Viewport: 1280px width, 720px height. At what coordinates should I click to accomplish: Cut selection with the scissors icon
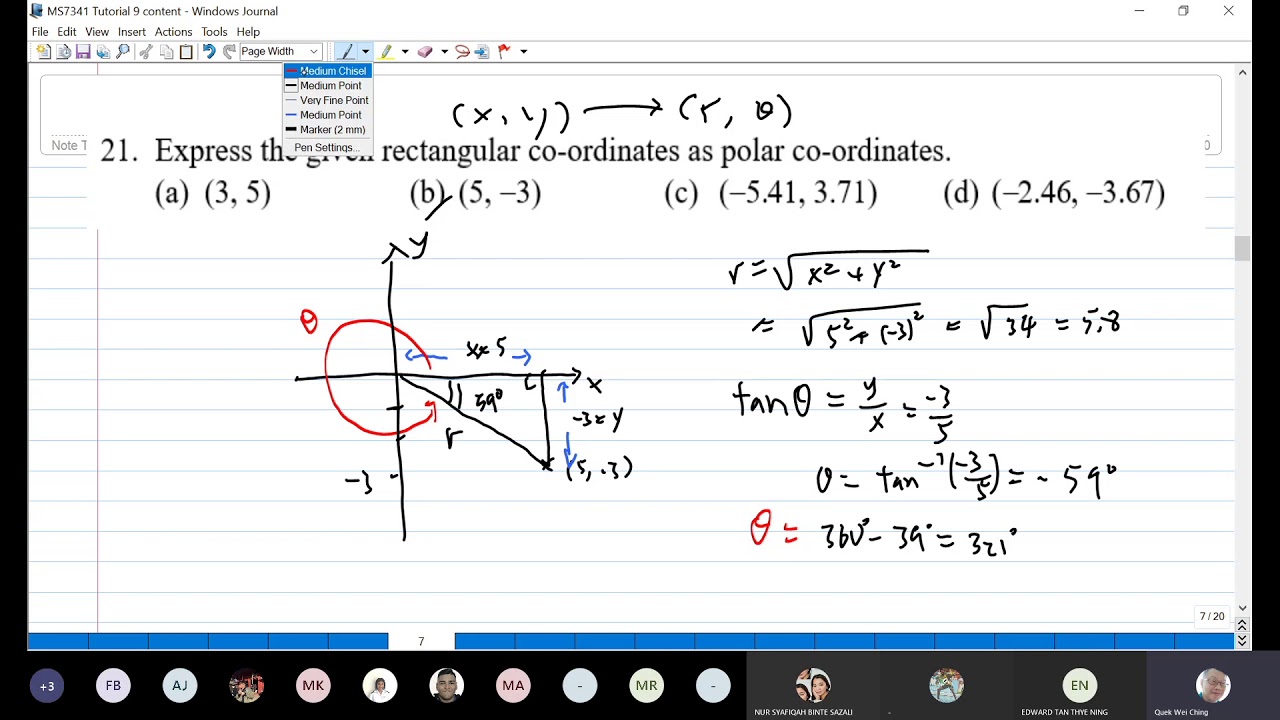click(146, 51)
